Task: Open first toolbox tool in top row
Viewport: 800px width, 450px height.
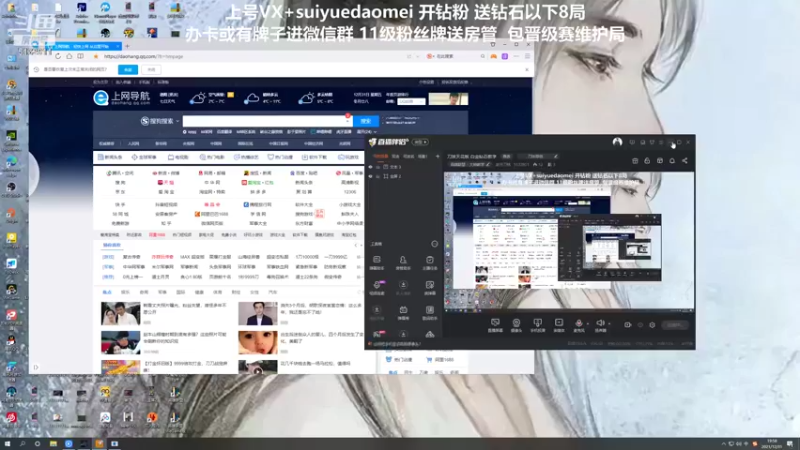Action: pos(377,262)
